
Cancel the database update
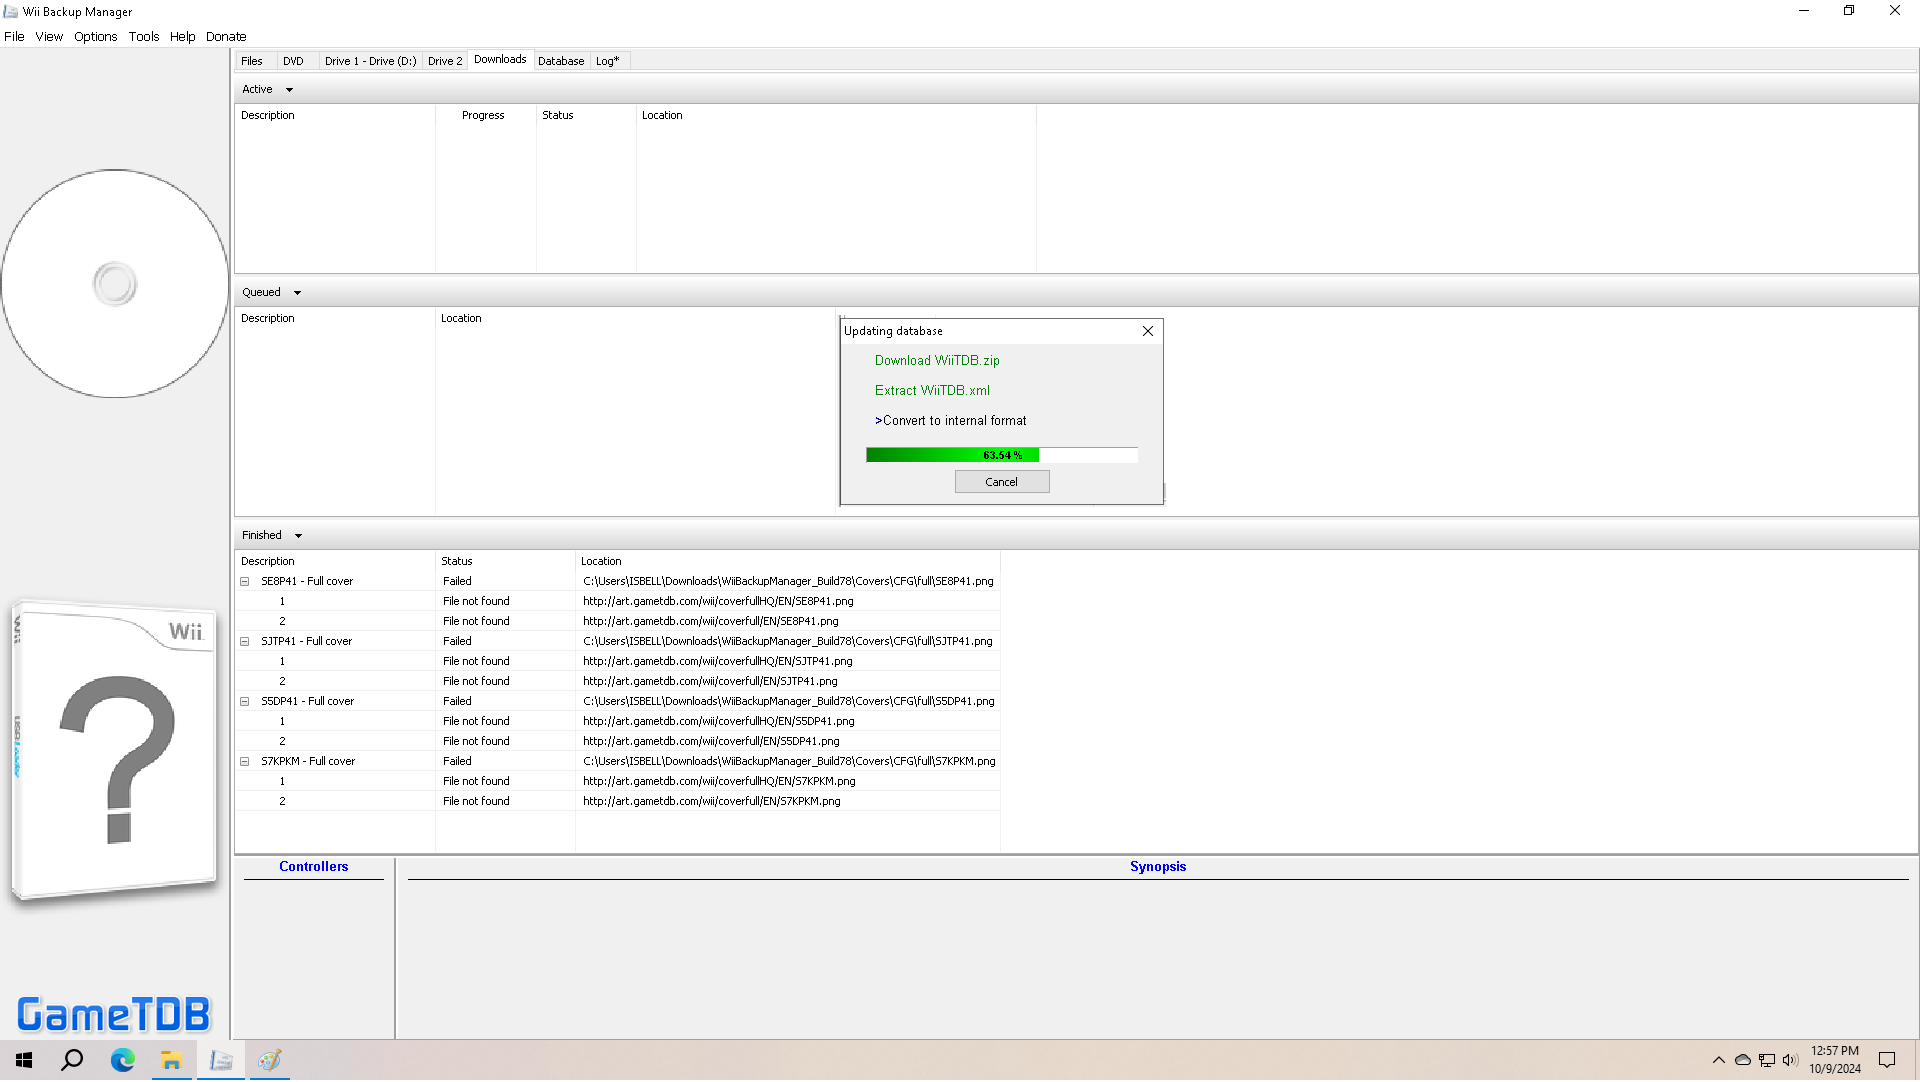pos(1002,482)
